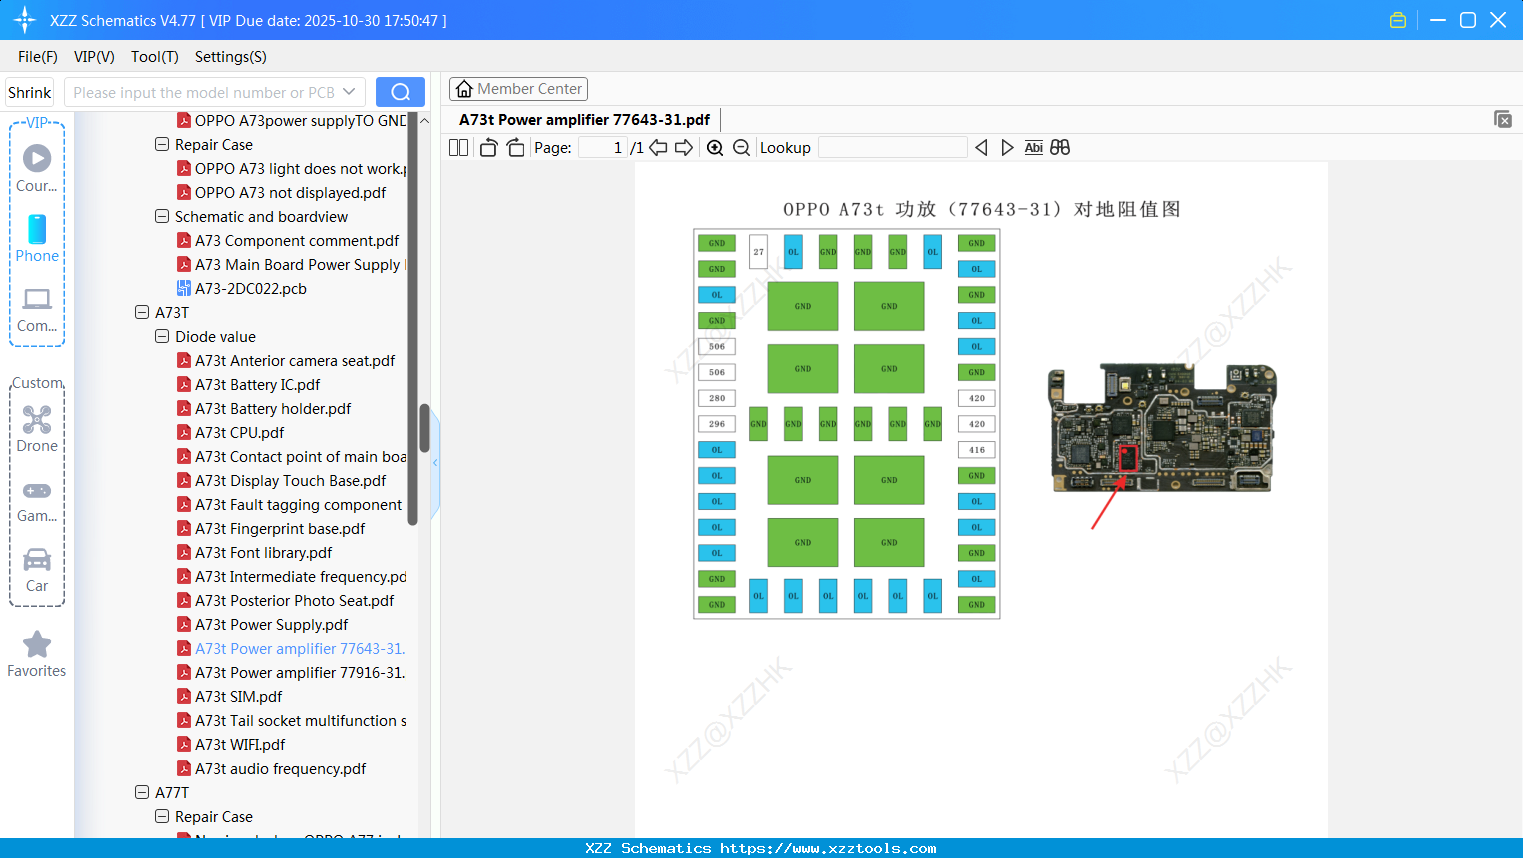Collapse the tree panel with side handle
The width and height of the screenshot is (1523, 858).
click(x=435, y=463)
